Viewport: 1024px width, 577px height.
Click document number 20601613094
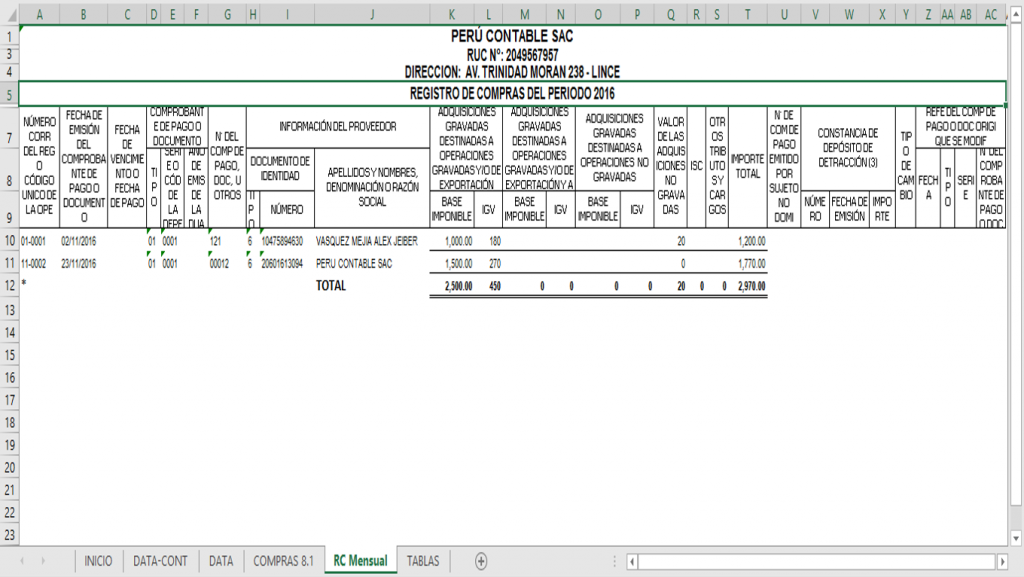point(287,264)
